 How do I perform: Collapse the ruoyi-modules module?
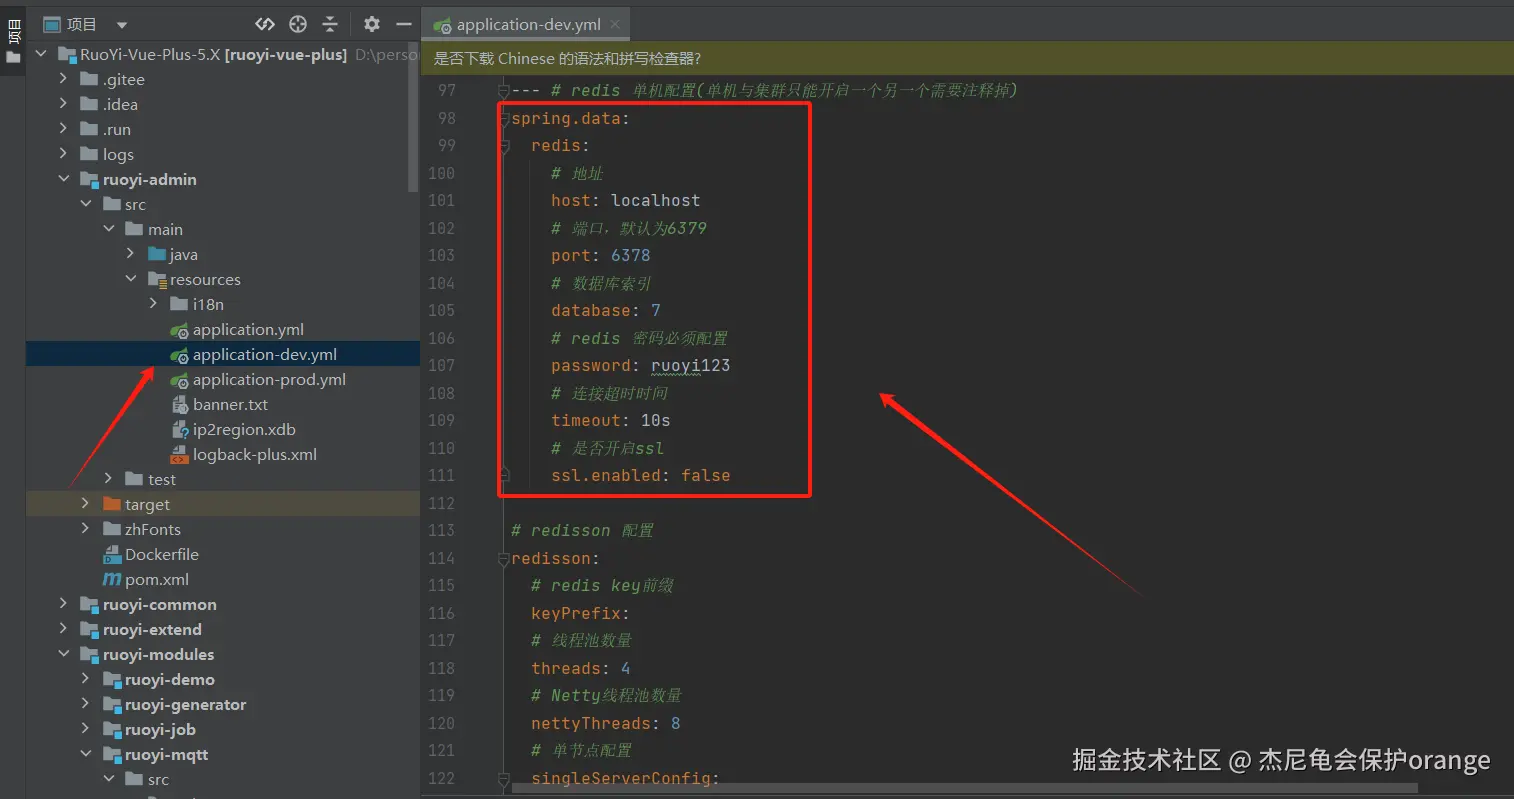(63, 654)
